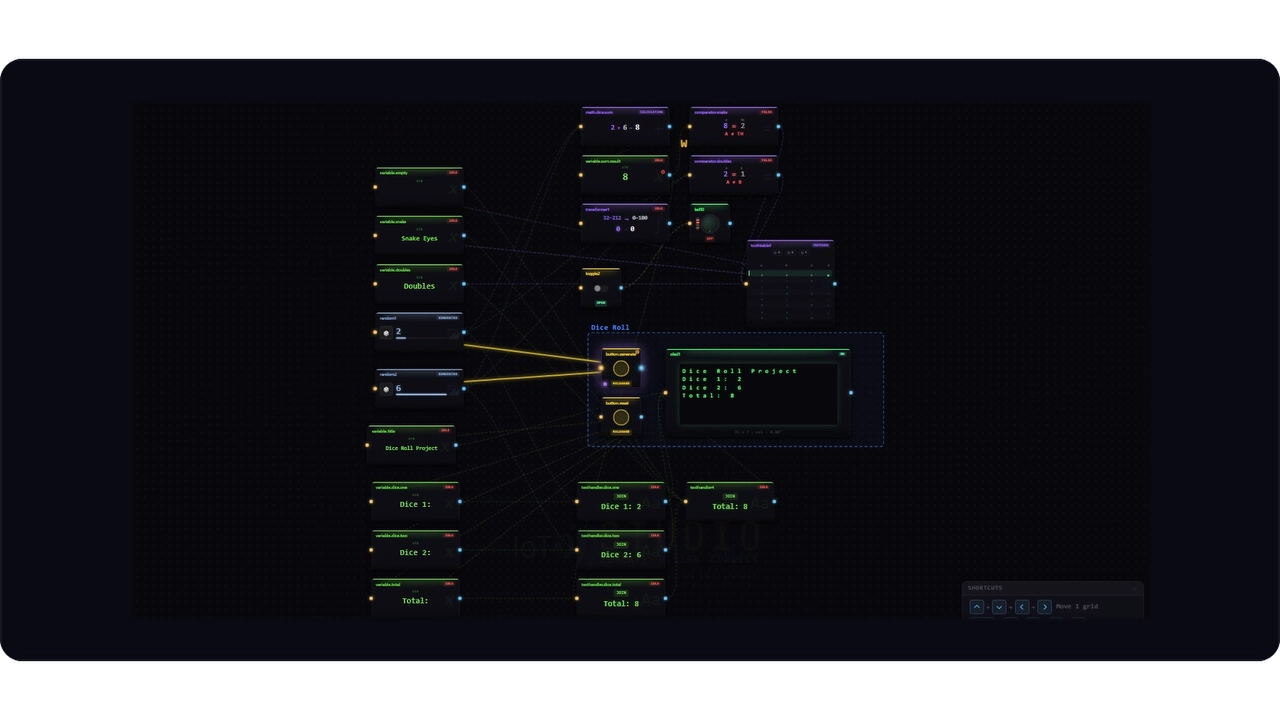Toggle the OFF state badge on led32 node

click(x=710, y=239)
